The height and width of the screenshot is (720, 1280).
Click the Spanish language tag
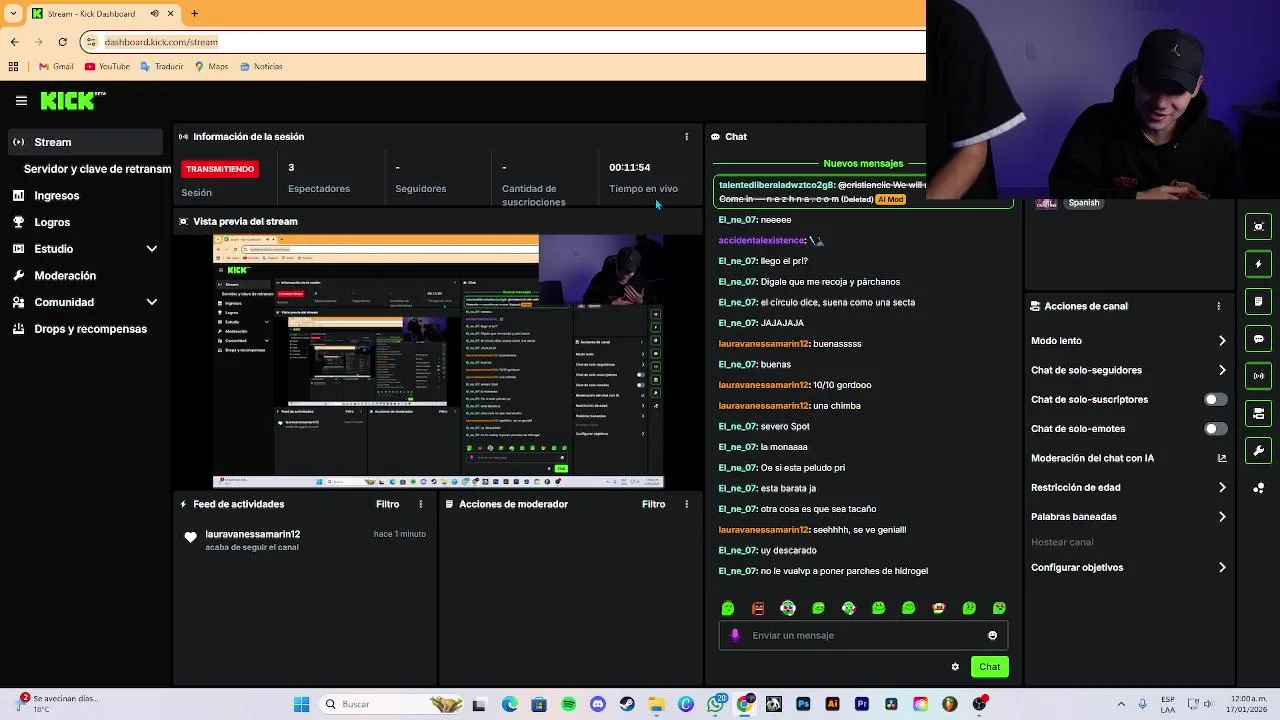1084,203
